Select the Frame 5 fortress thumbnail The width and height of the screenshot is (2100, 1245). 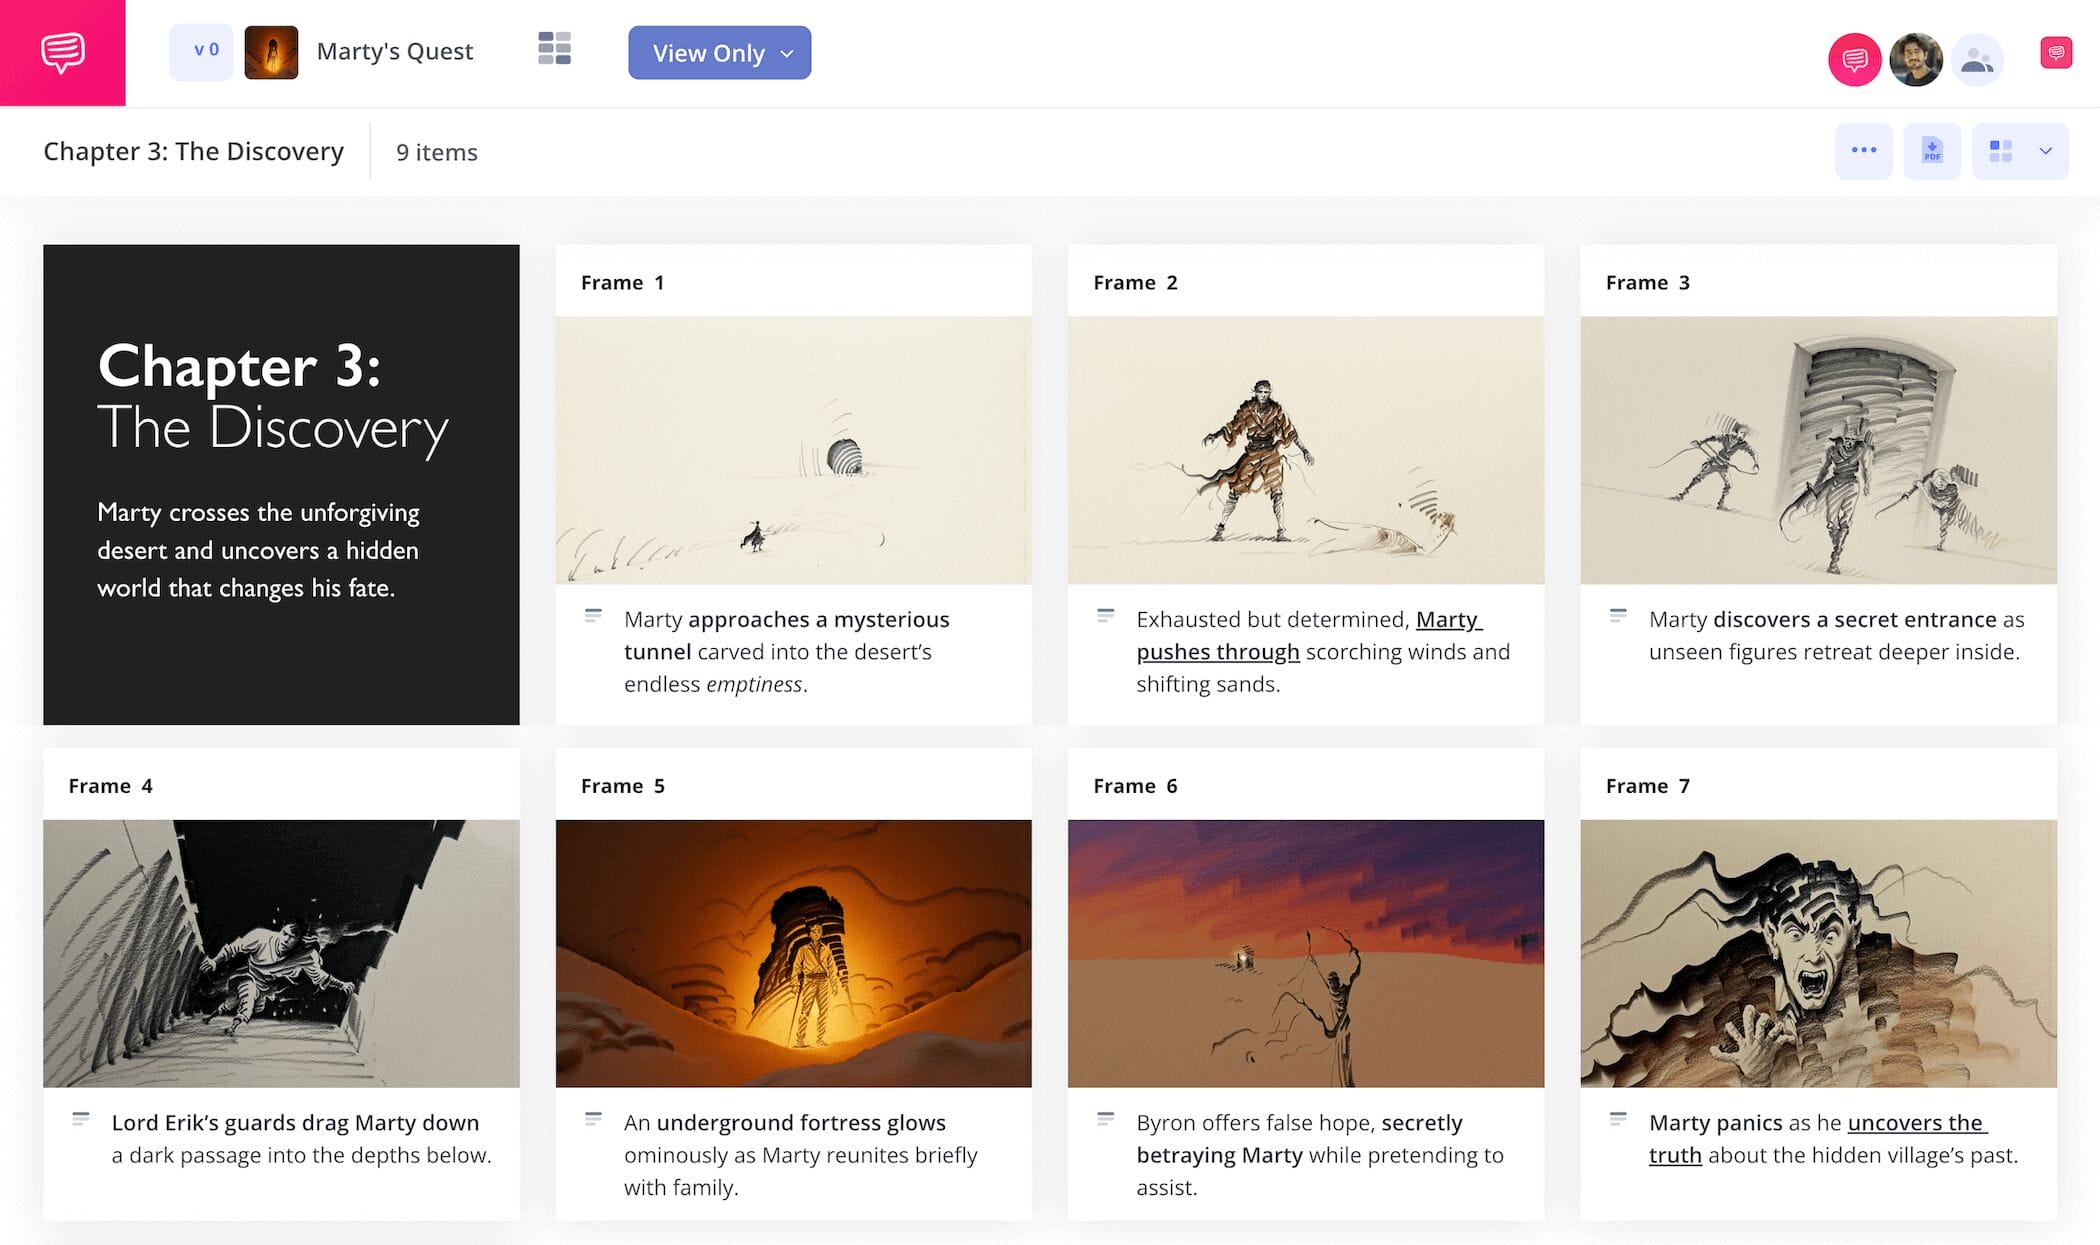(x=793, y=952)
